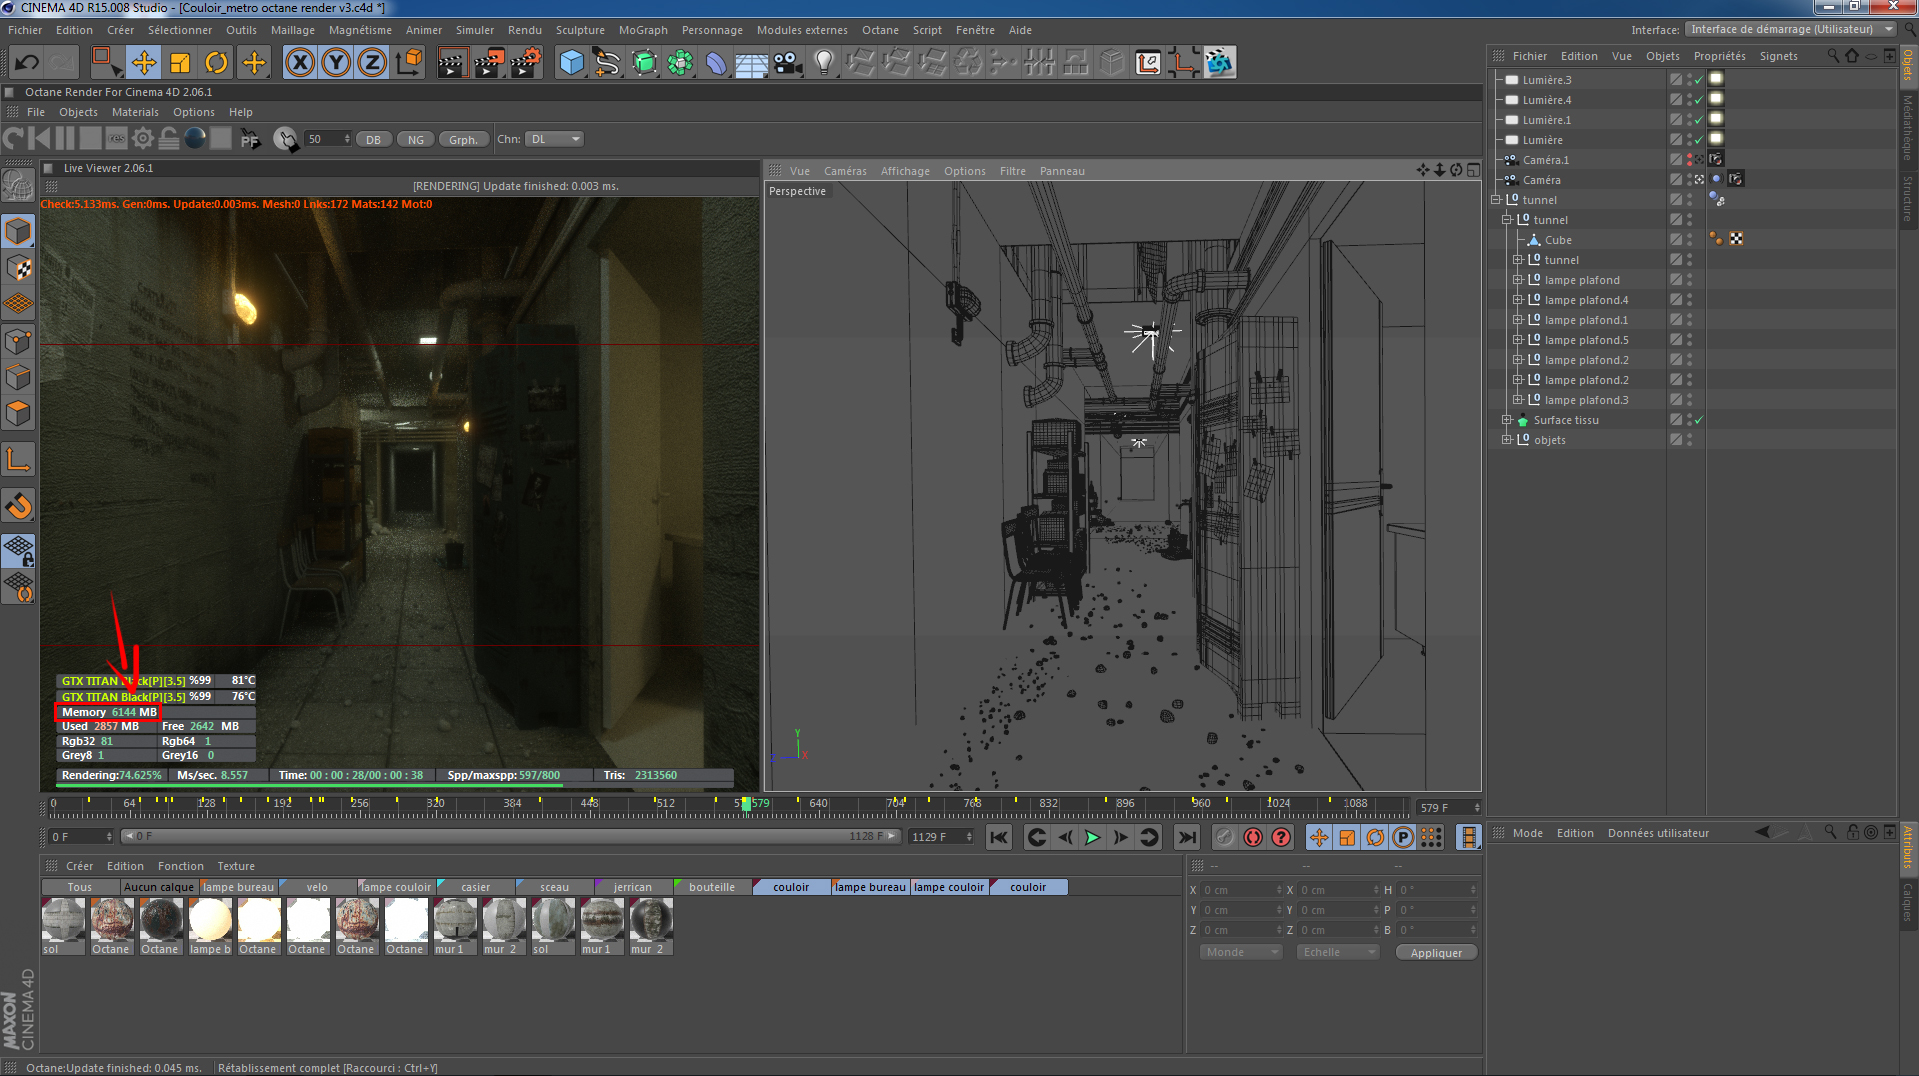The image size is (1919, 1076).
Task: Select the jerrican material layer tab
Action: (632, 887)
